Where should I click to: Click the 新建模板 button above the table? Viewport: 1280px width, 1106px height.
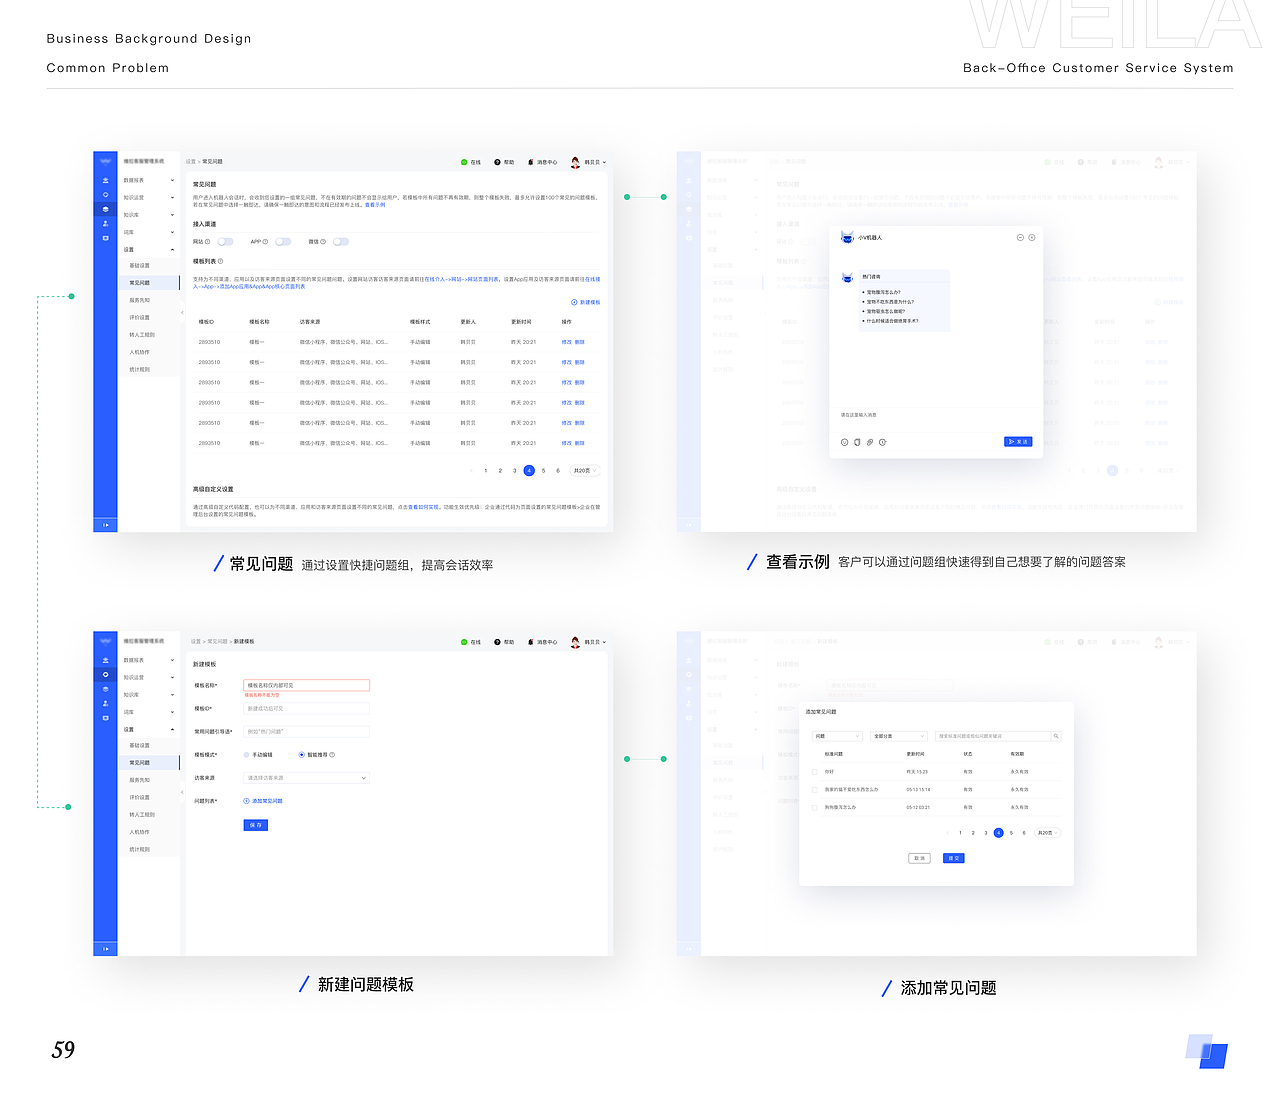(x=586, y=302)
